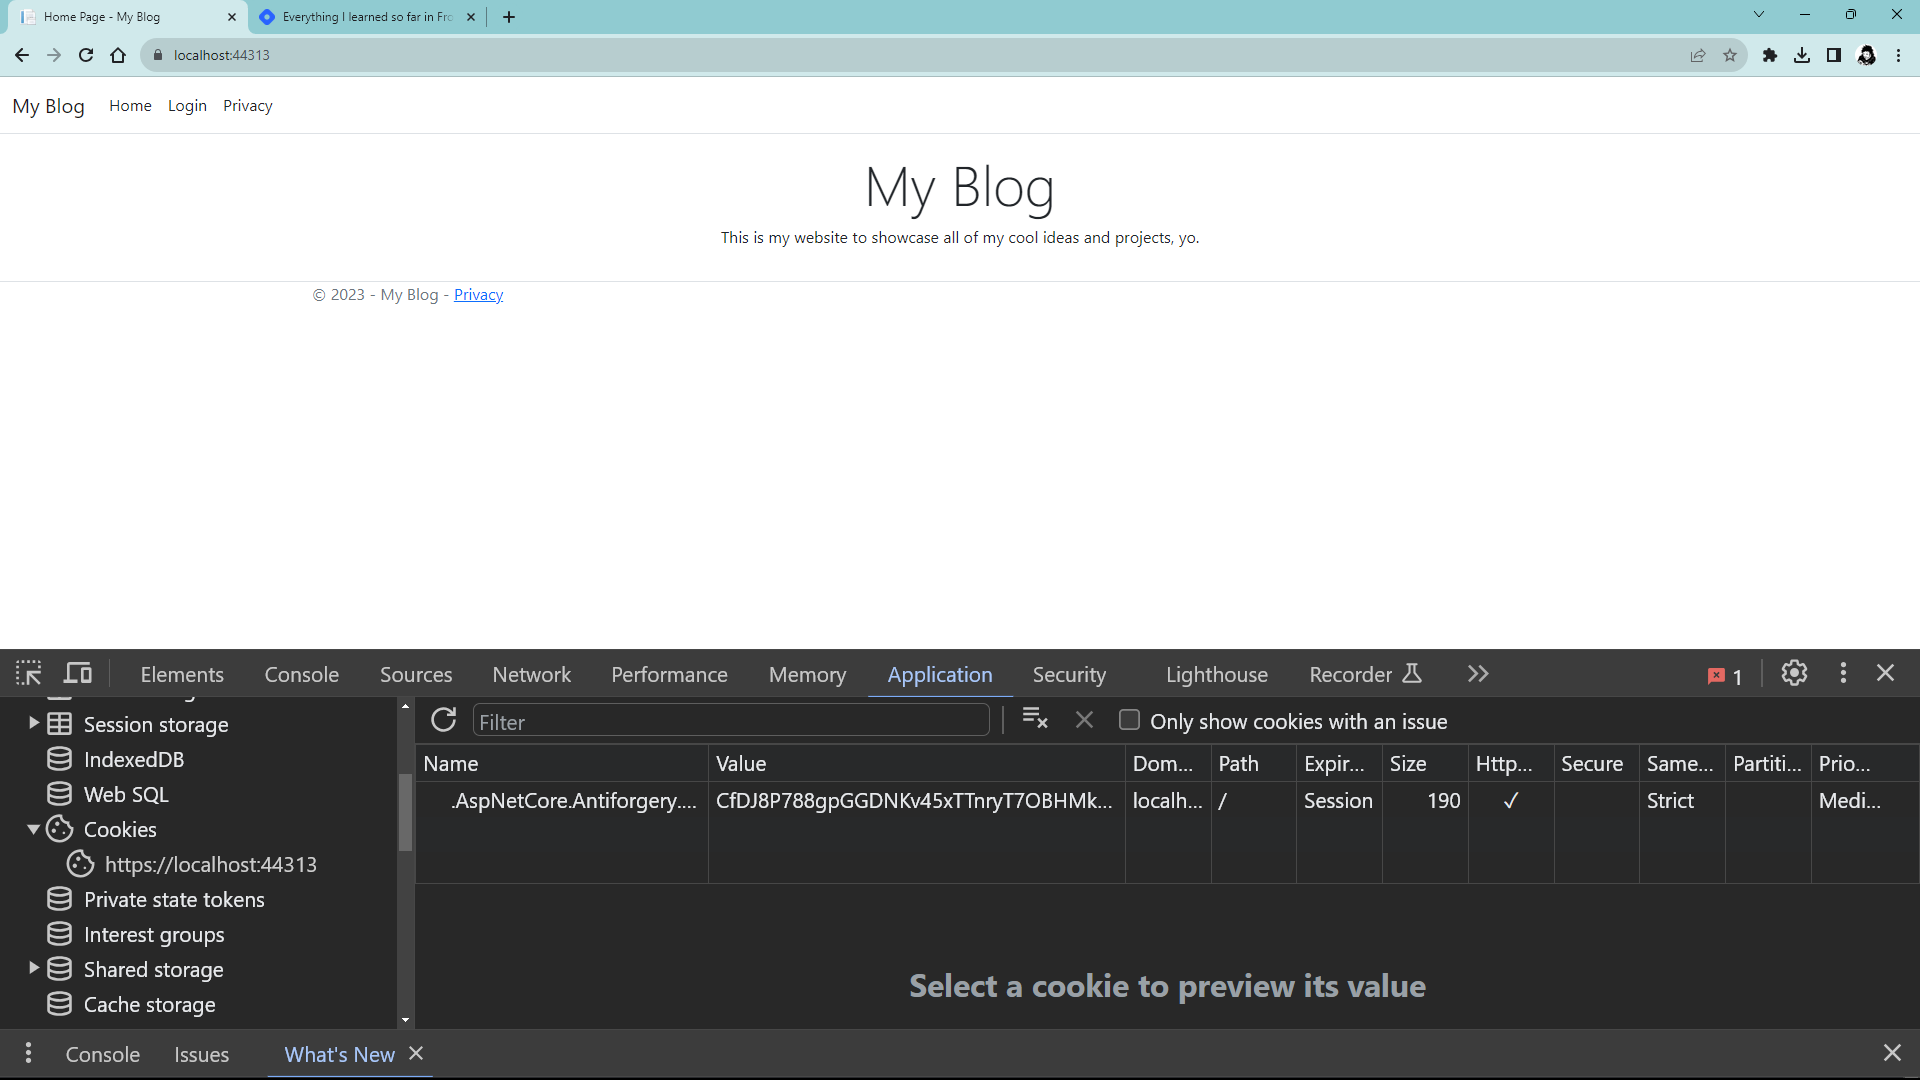Collapse the Cookies tree node
Viewport: 1920px width, 1080px height.
[x=33, y=829]
